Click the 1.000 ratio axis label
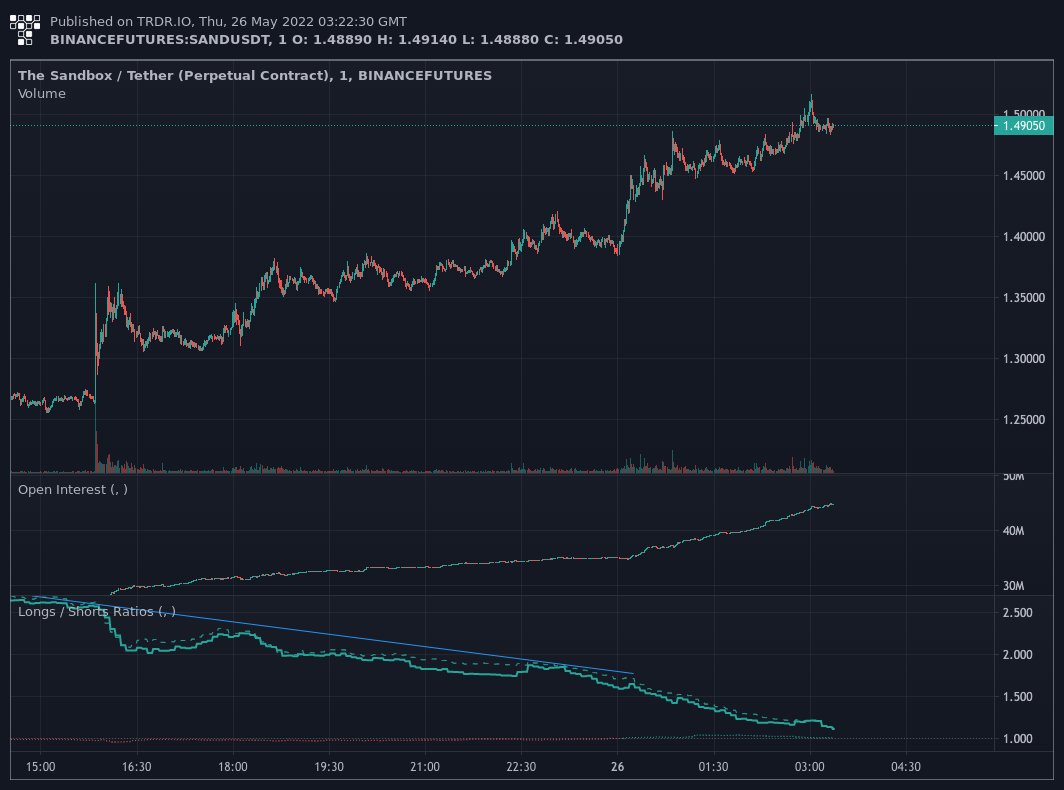Screen dimensions: 1064x790 point(1017,739)
